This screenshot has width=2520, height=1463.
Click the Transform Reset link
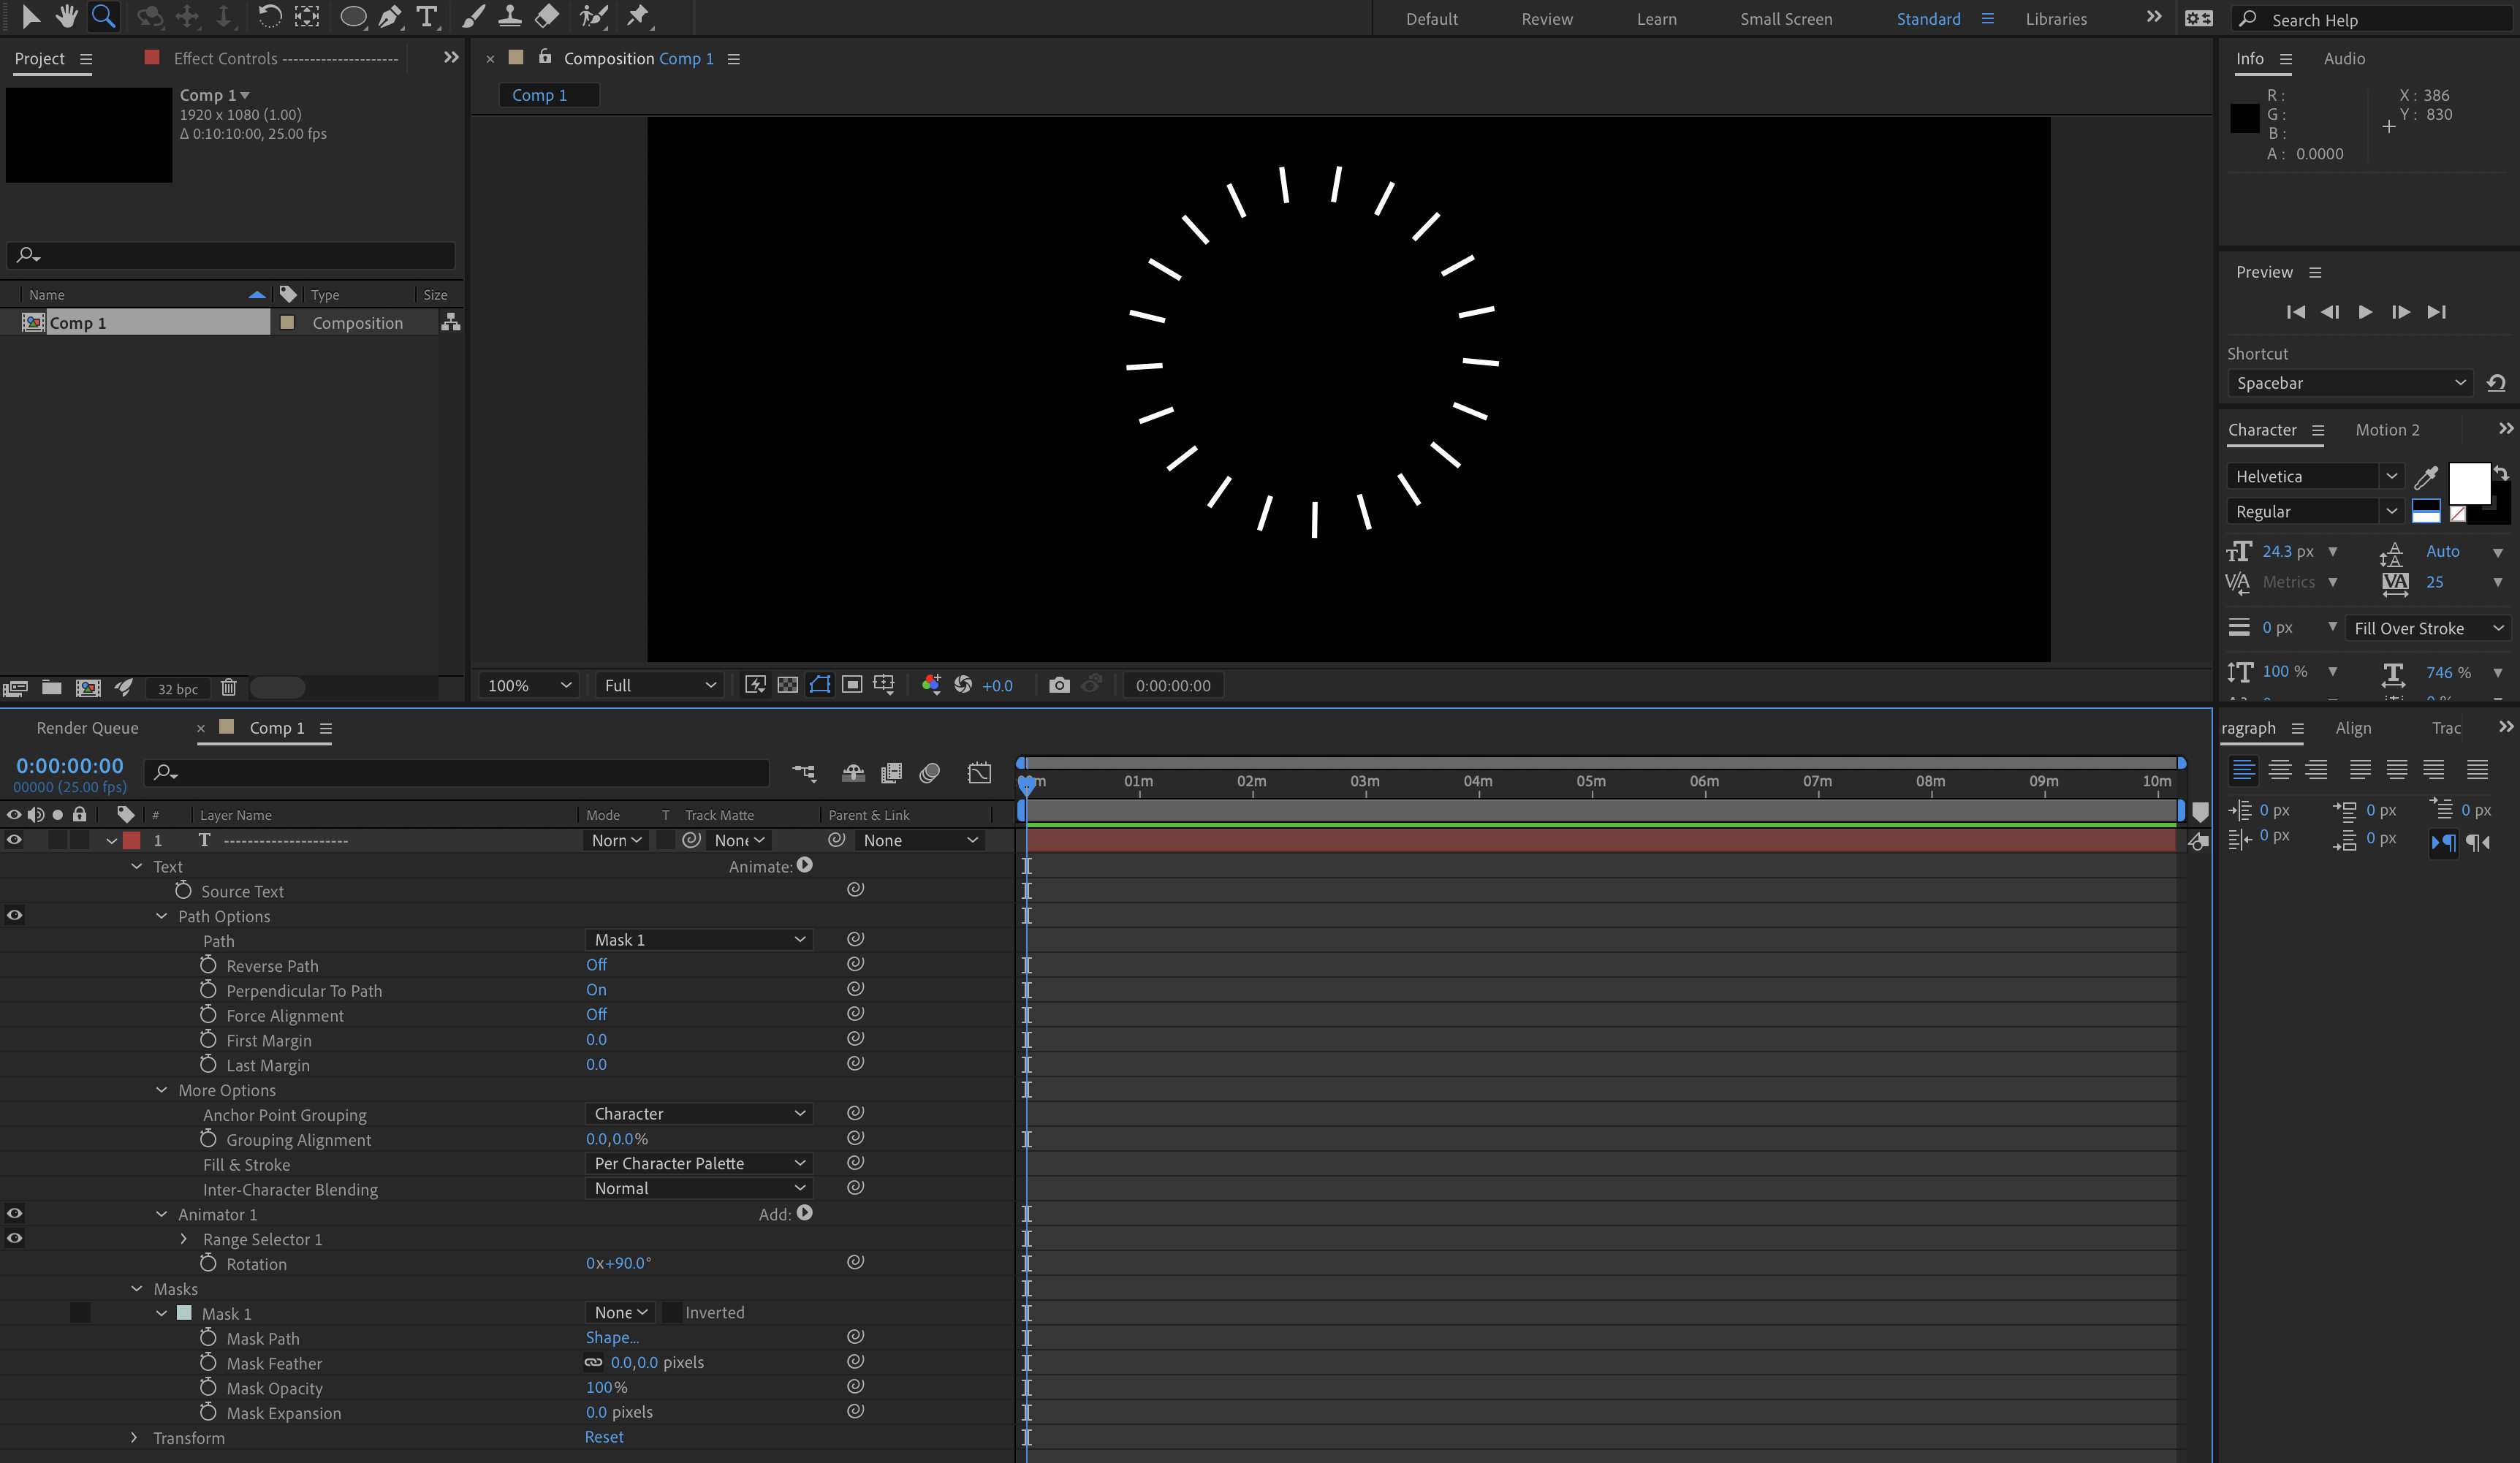click(603, 1437)
